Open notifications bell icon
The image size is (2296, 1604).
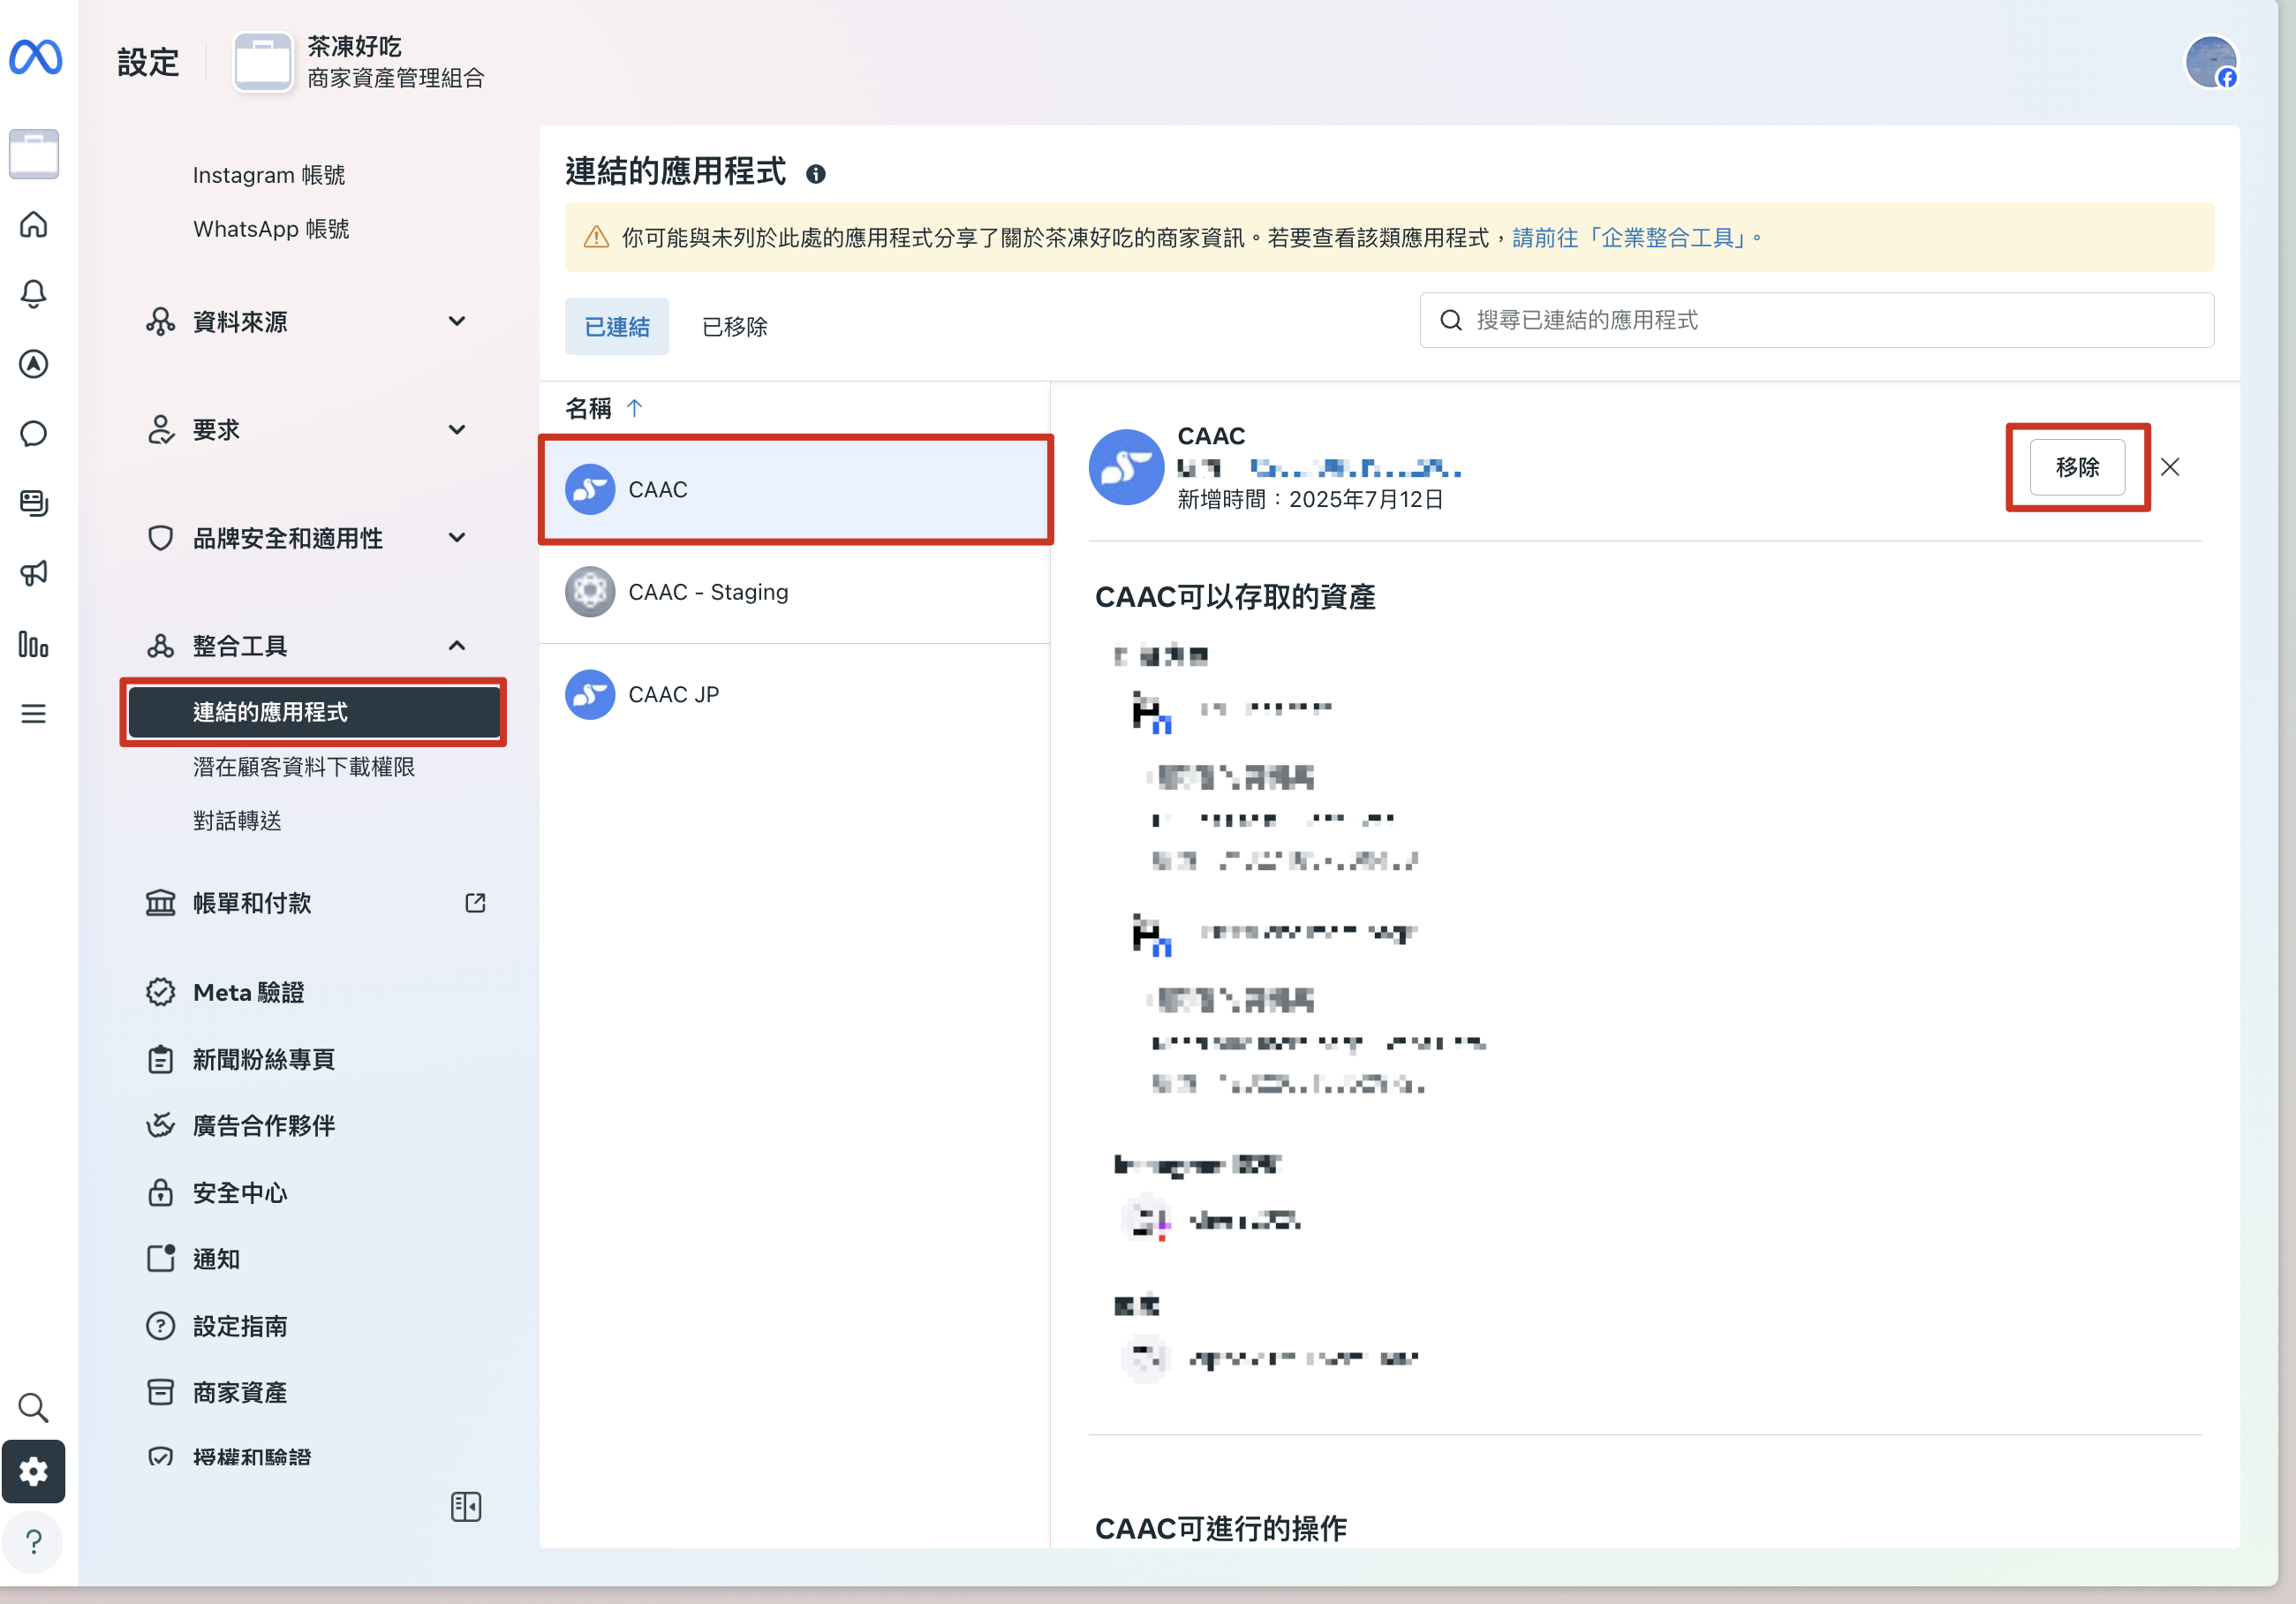pyautogui.click(x=34, y=294)
